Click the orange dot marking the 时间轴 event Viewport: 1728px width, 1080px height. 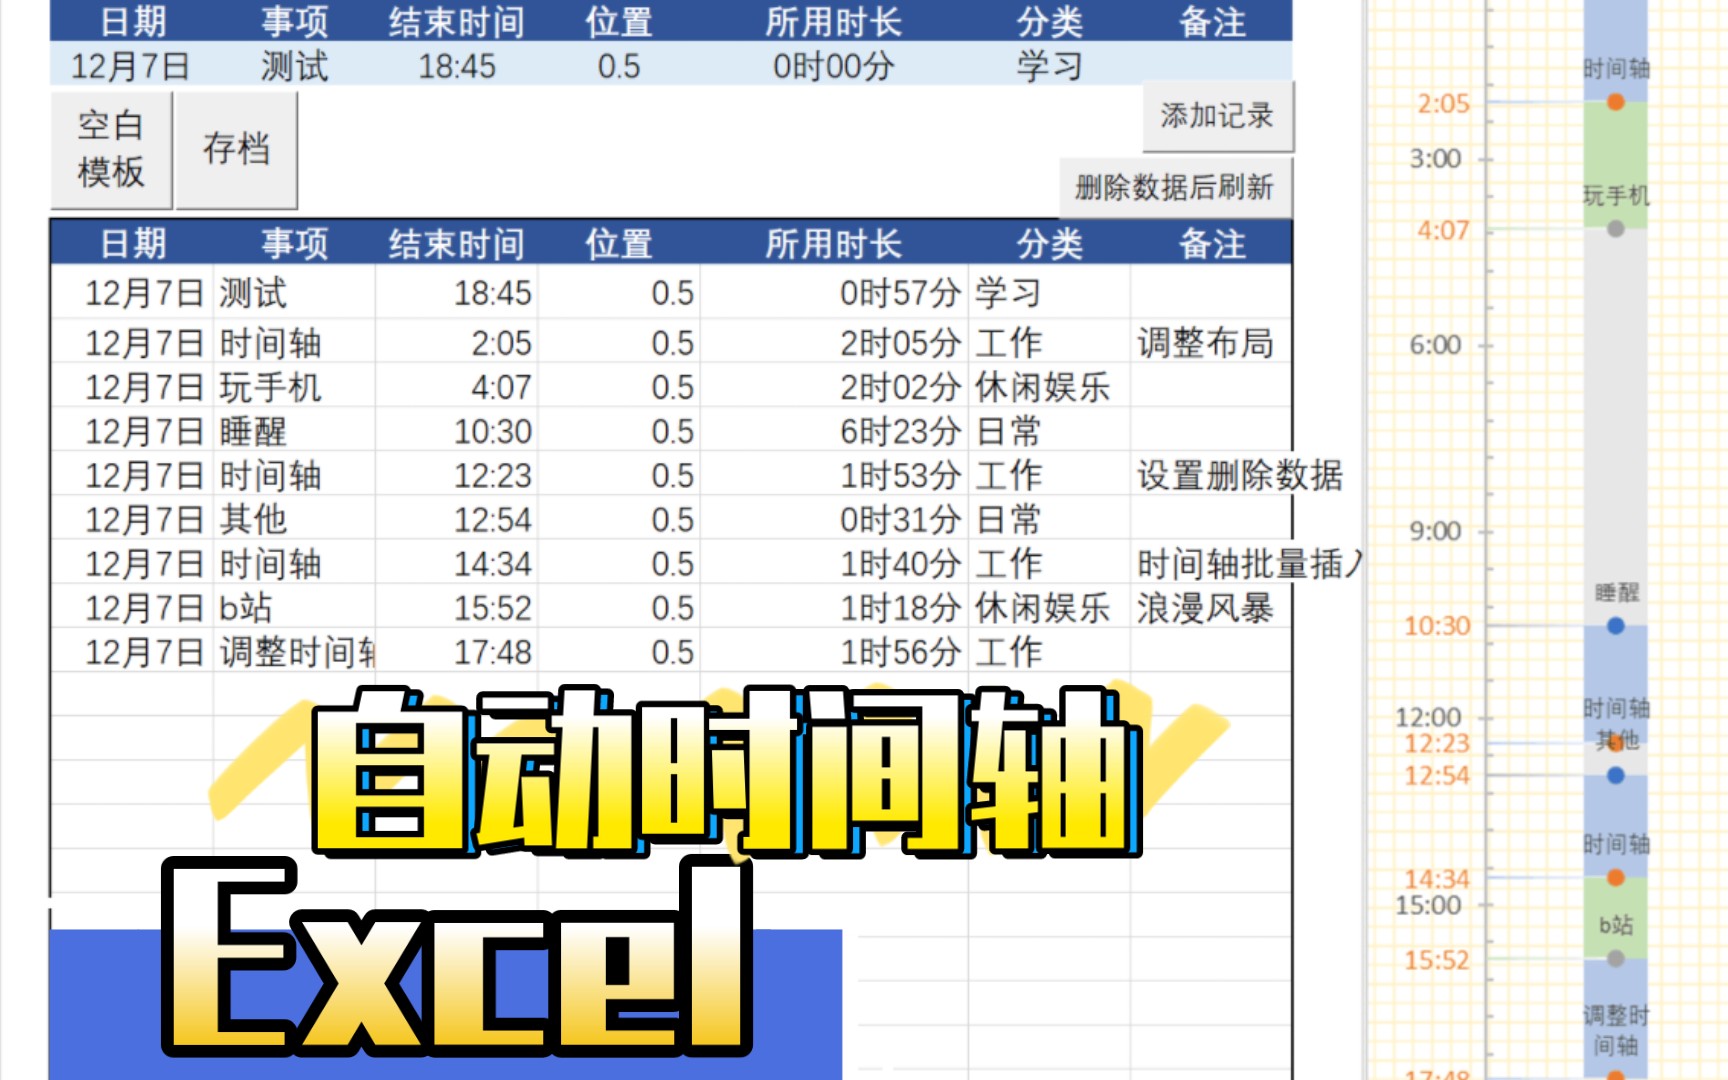[1614, 101]
